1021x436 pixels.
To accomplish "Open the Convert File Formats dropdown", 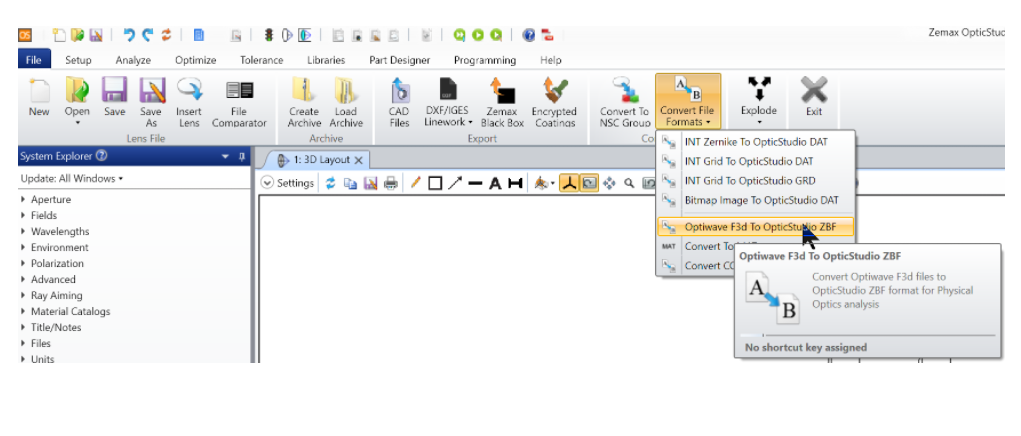I will point(688,102).
